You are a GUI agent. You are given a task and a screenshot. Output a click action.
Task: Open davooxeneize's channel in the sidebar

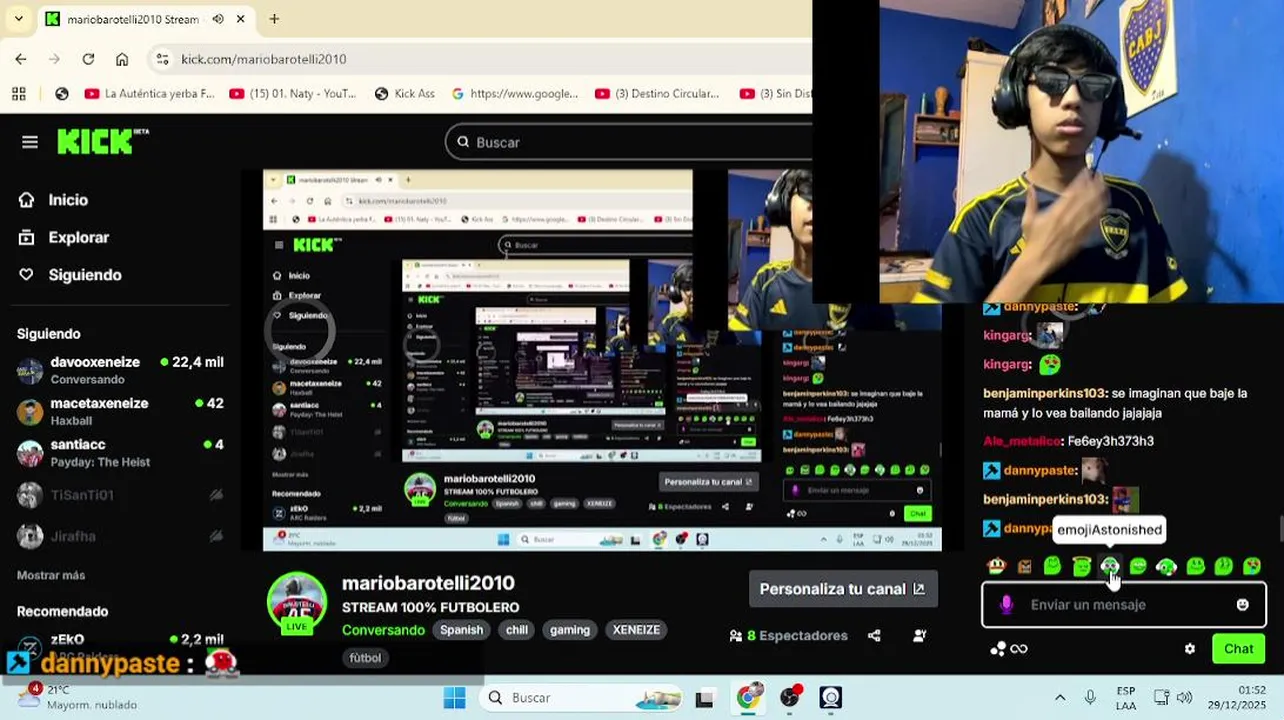pos(120,370)
